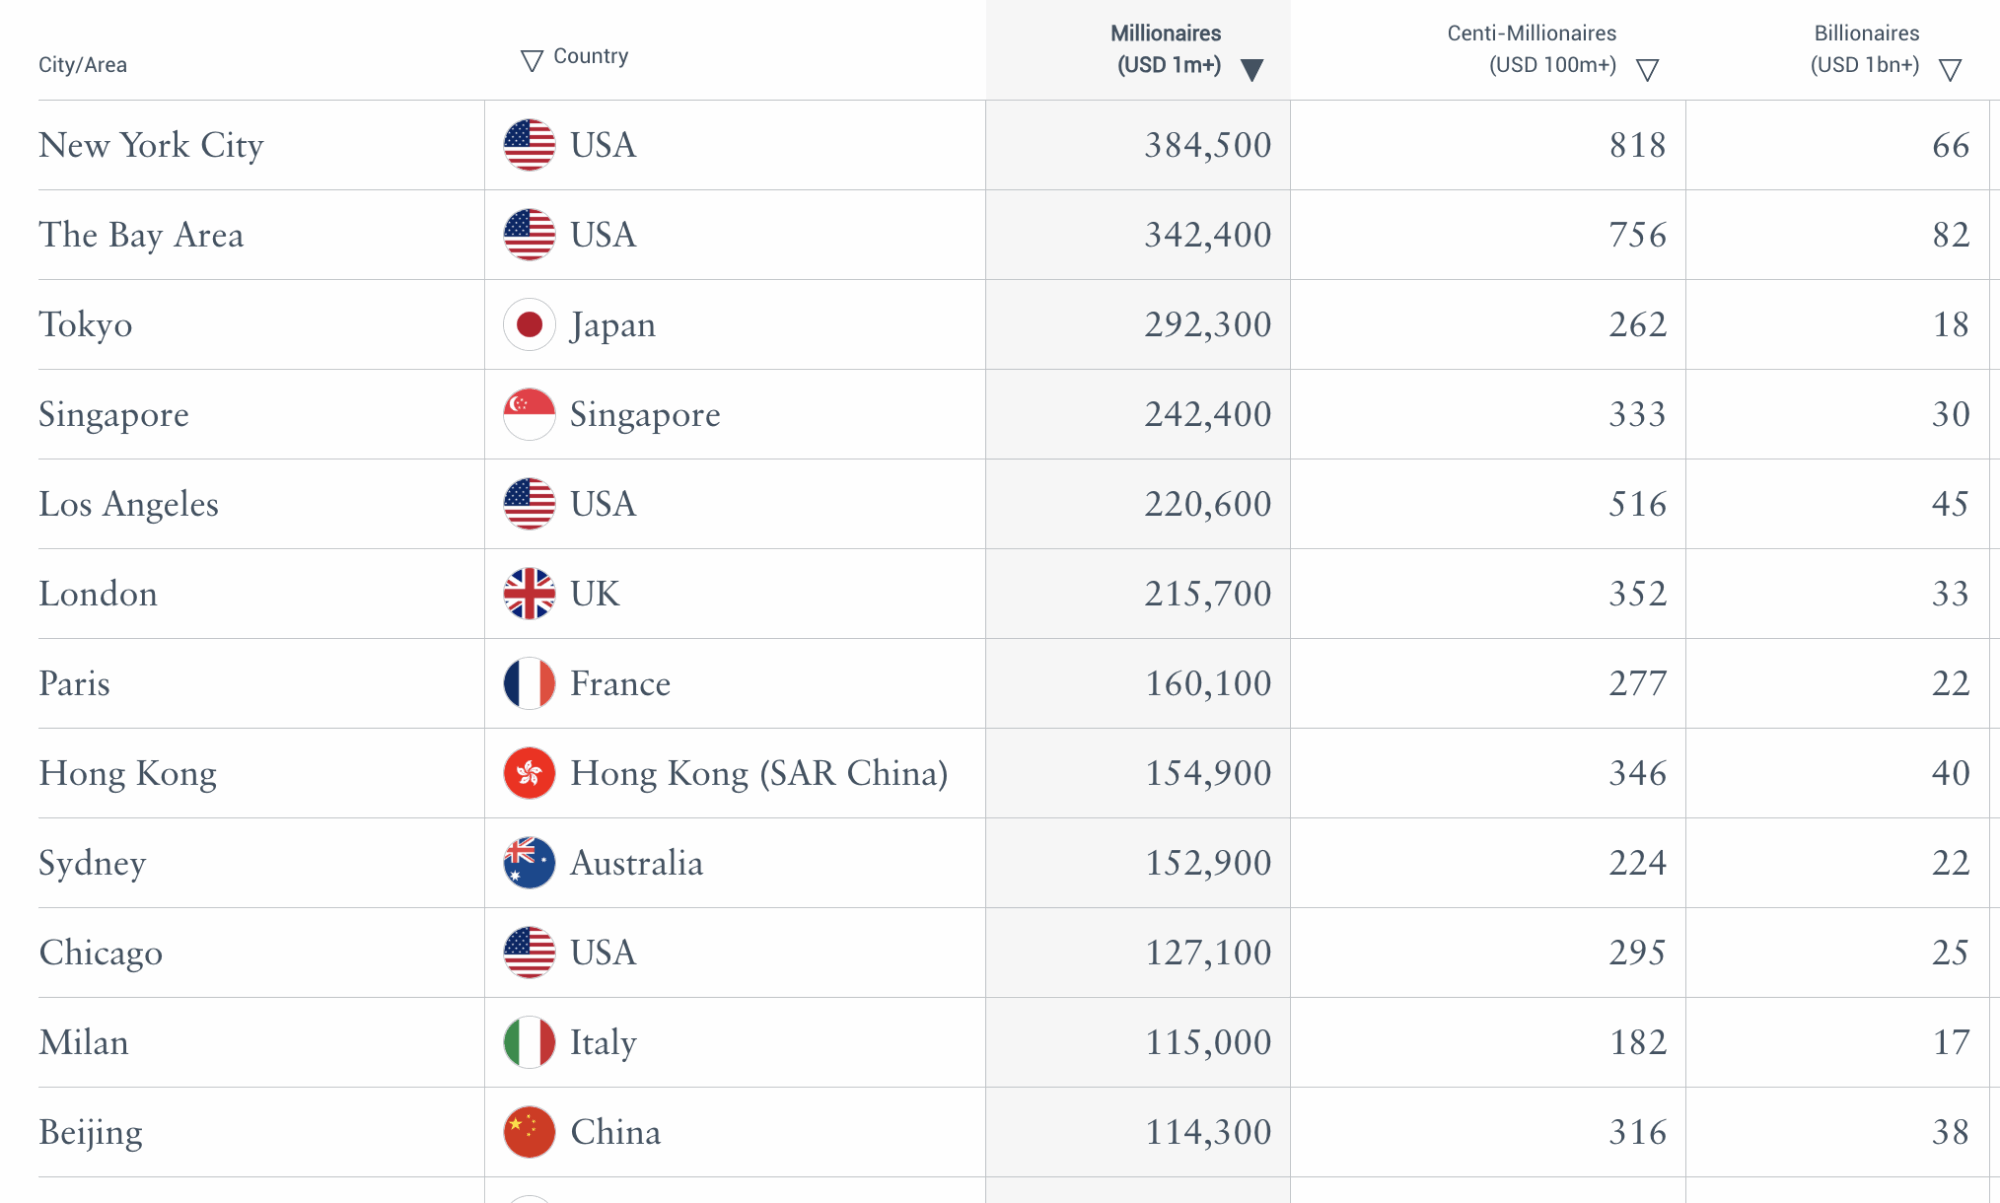The width and height of the screenshot is (2000, 1203).
Task: Click the UK flag icon
Action: (529, 594)
